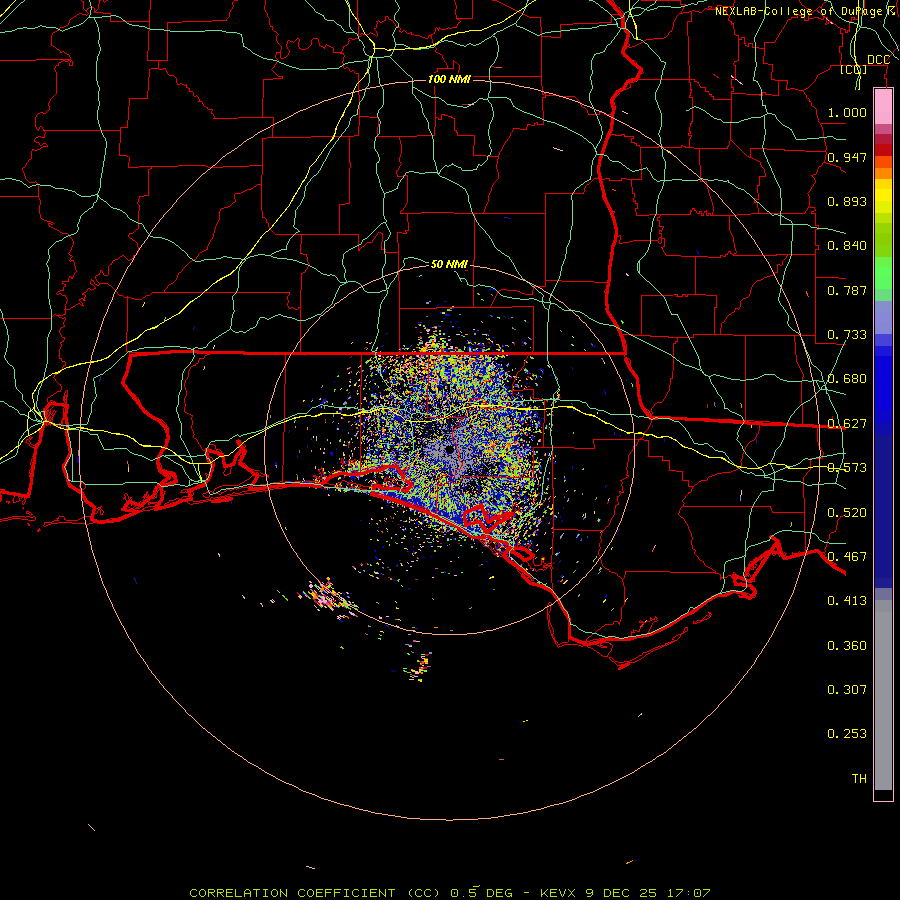Click the red band of the color scale

[883, 150]
